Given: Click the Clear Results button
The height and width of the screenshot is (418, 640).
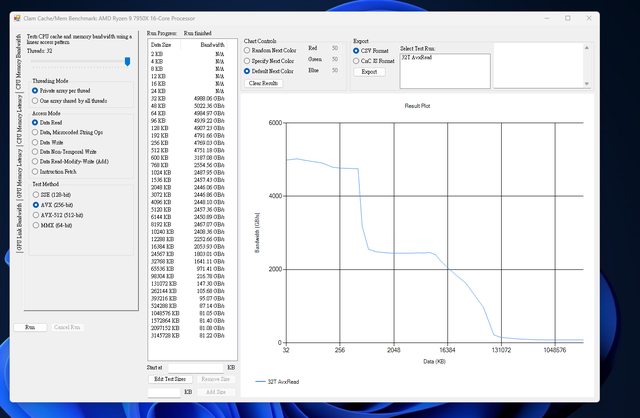Looking at the screenshot, I should (264, 83).
